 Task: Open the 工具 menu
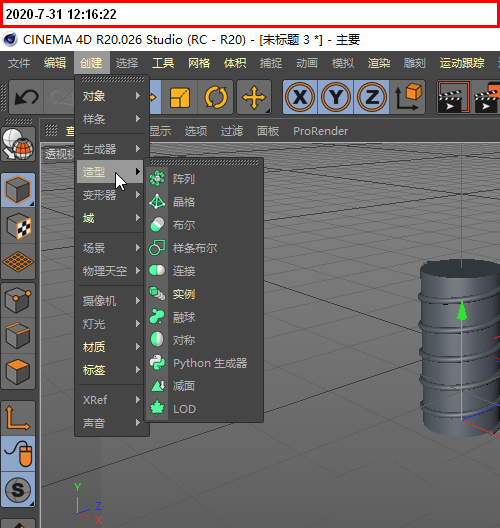coord(163,63)
